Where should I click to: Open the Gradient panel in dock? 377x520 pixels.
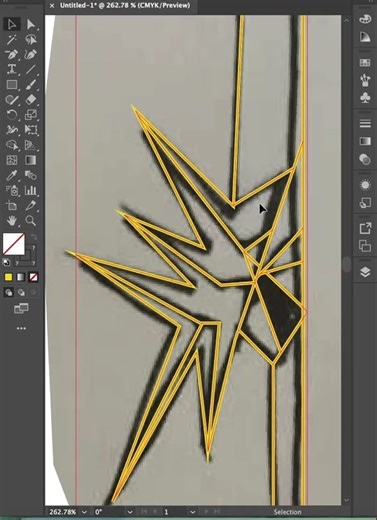pyautogui.click(x=365, y=141)
